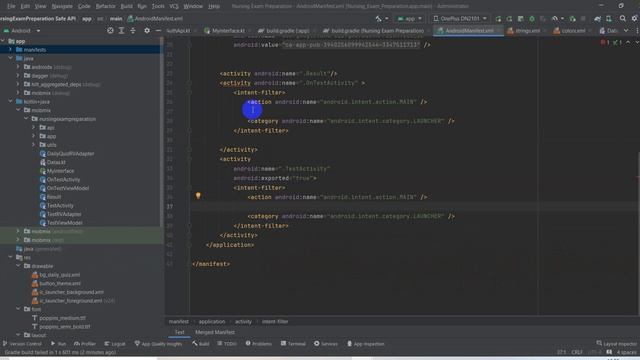Expand the dagger package
Screen dimensions: 640x360
18,76
